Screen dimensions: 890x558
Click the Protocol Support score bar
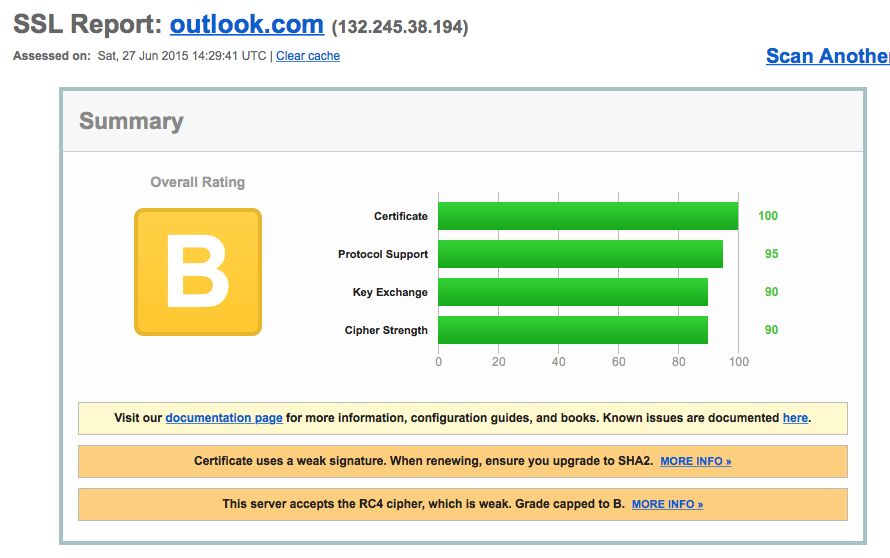[580, 254]
